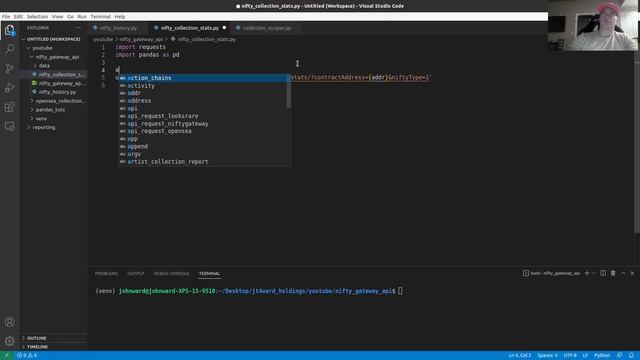Image resolution: width=640 pixels, height=360 pixels.
Task: Click breadcrumb youtube
Action: [x=103, y=40]
